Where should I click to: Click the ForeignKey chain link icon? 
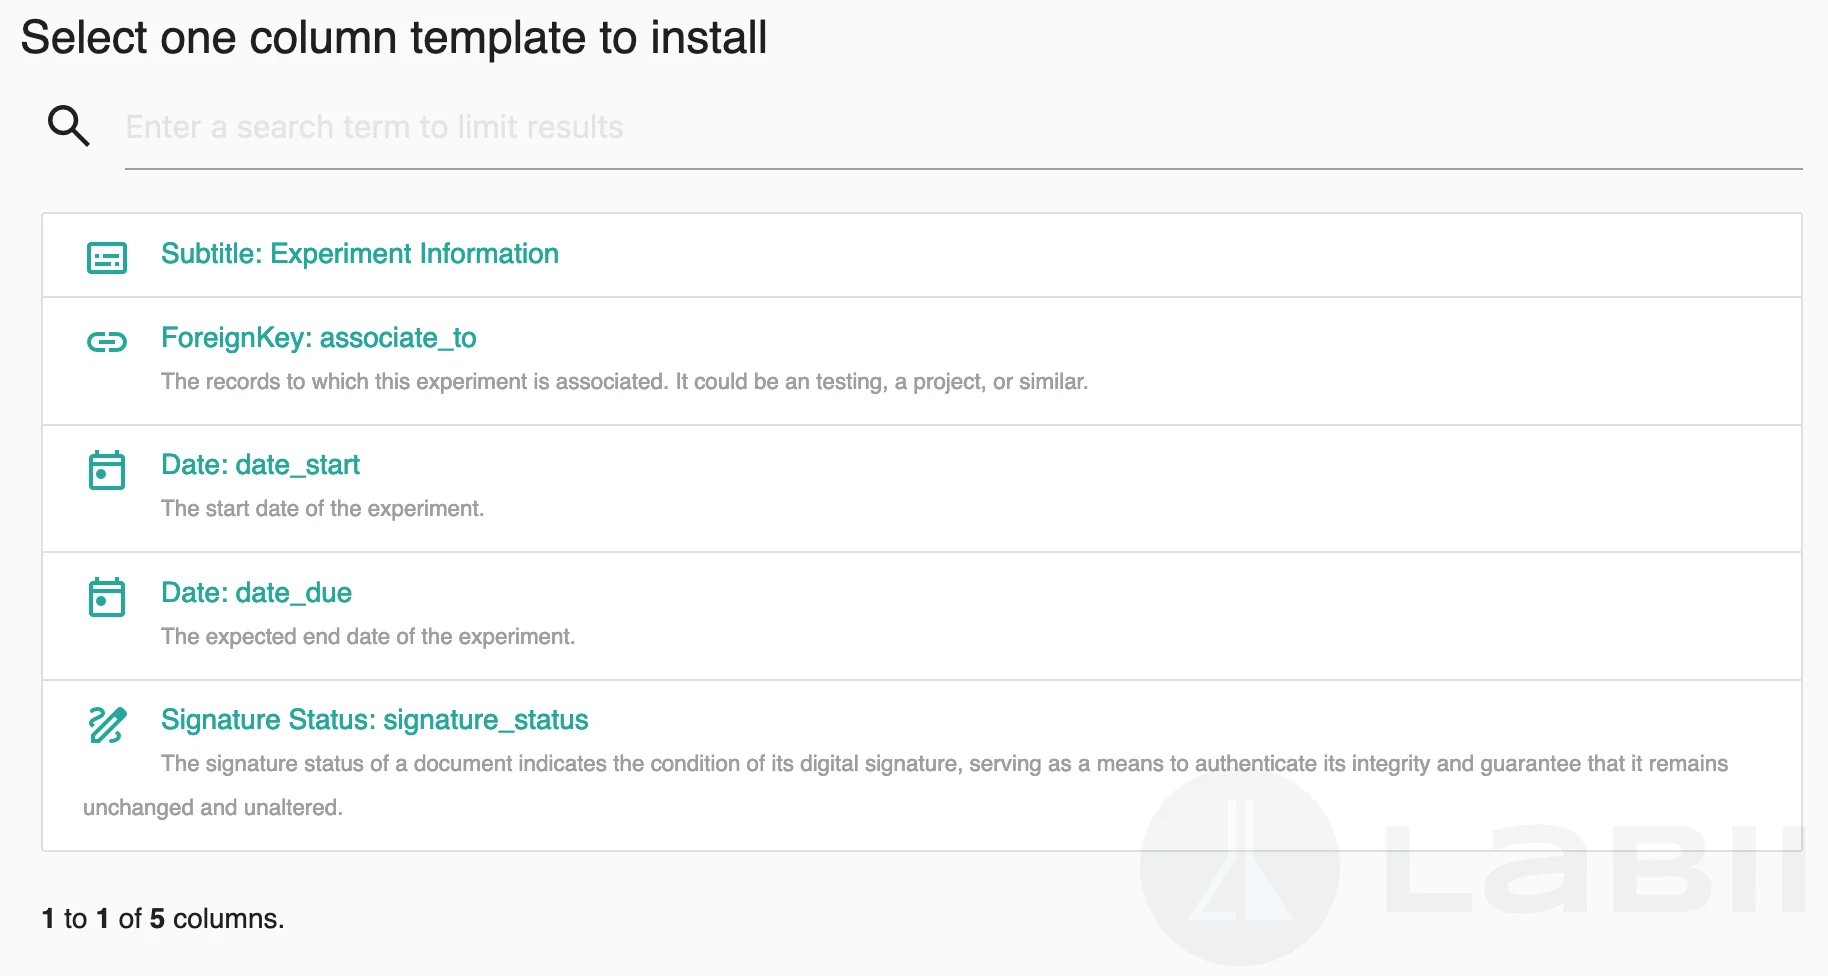(107, 342)
